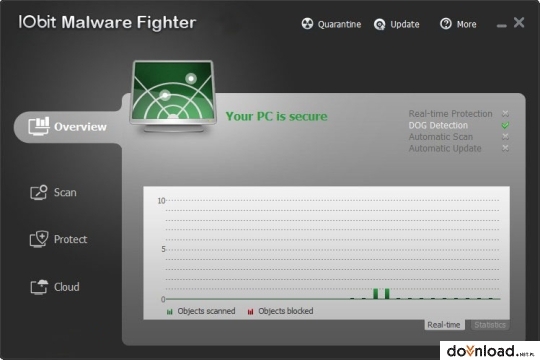
Task: Open the More question-mark icon
Action: click(446, 24)
